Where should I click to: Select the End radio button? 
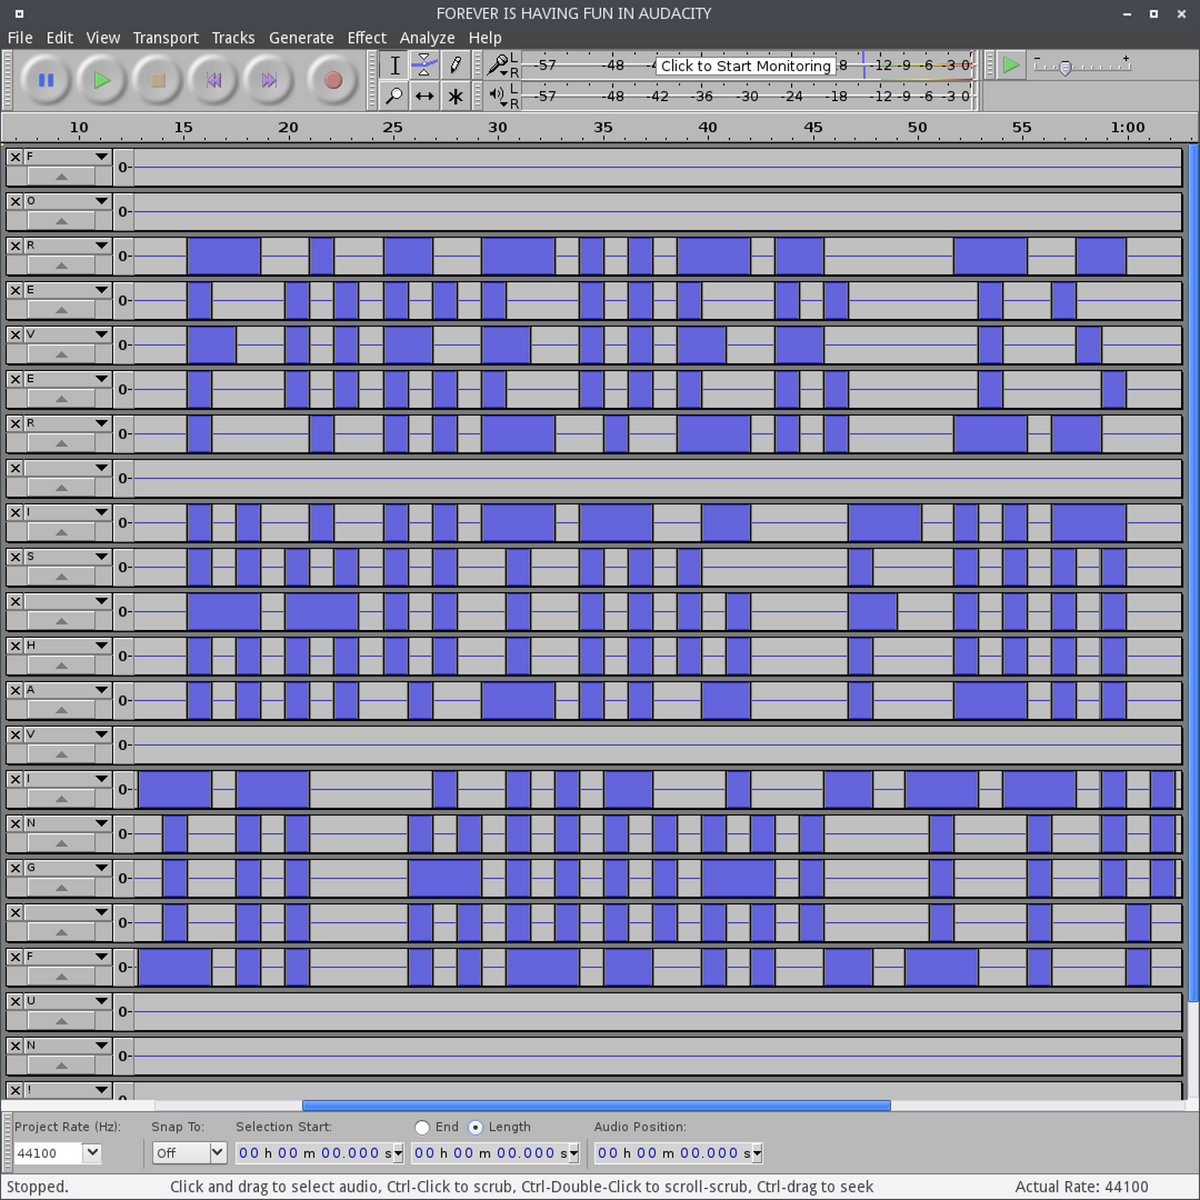(422, 1127)
